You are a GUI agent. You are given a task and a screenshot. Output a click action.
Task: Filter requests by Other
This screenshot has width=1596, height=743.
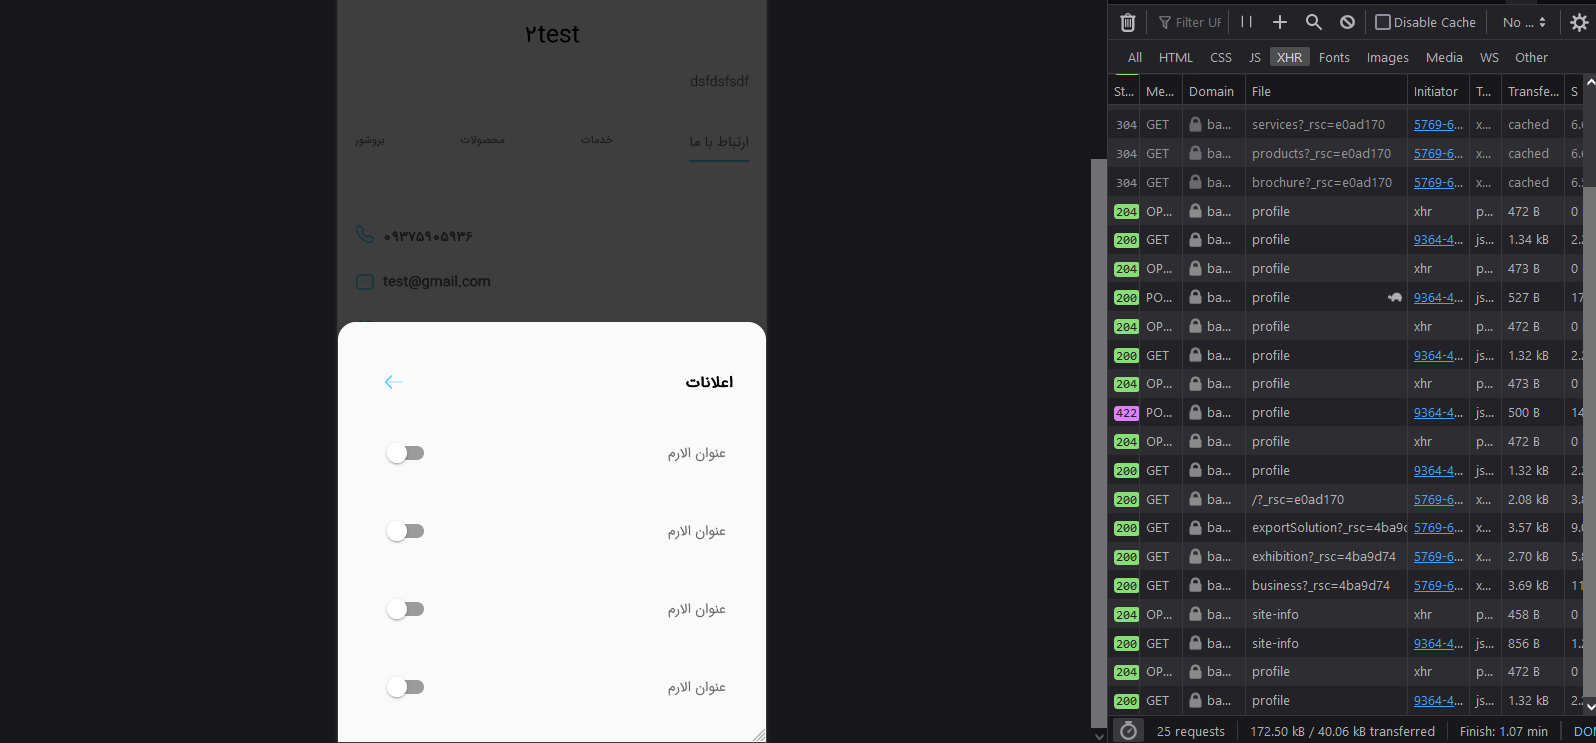coord(1531,57)
